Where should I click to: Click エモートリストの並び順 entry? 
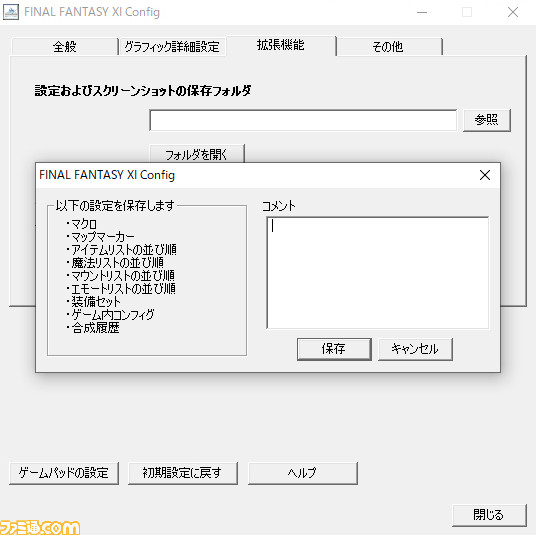[x=121, y=289]
